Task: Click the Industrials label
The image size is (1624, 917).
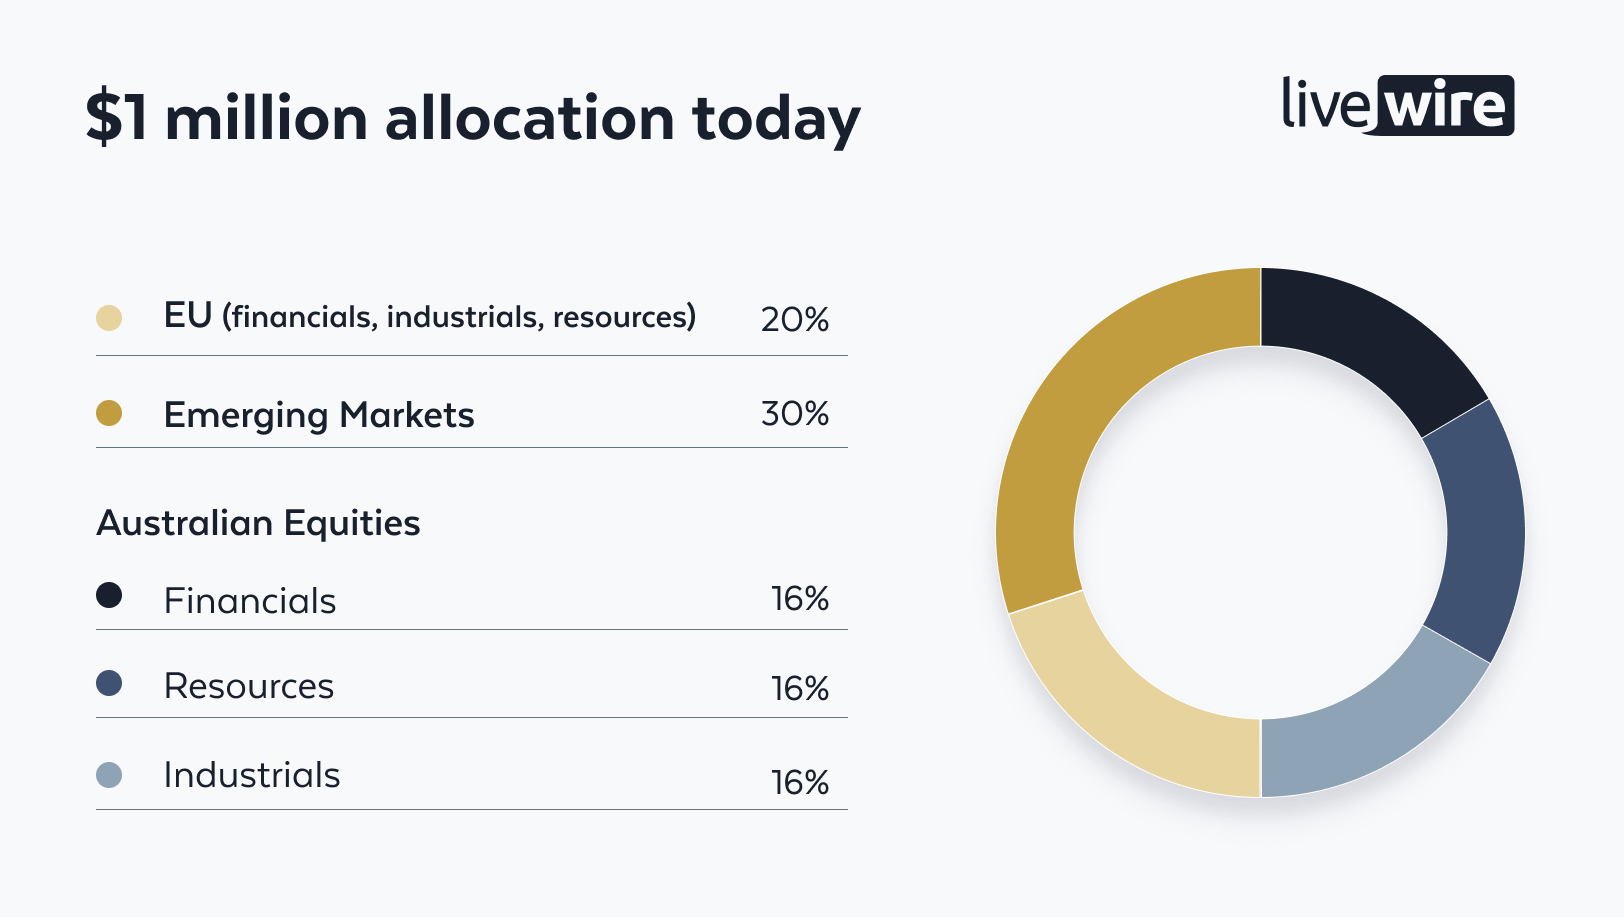Action: [x=252, y=775]
